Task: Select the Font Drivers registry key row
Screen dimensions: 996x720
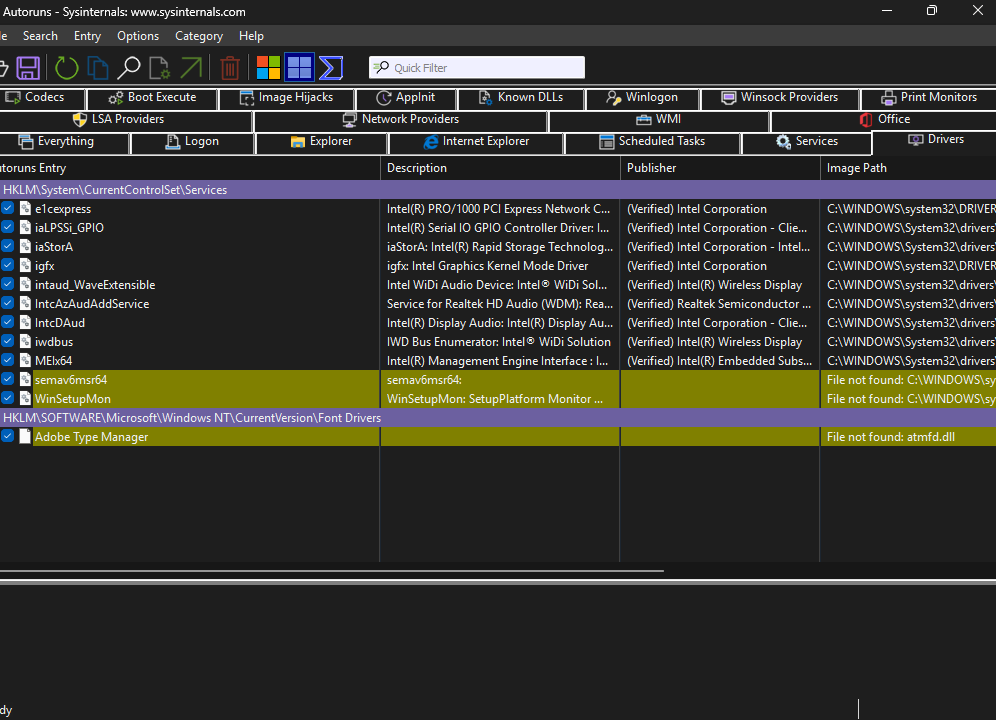Action: [498, 418]
